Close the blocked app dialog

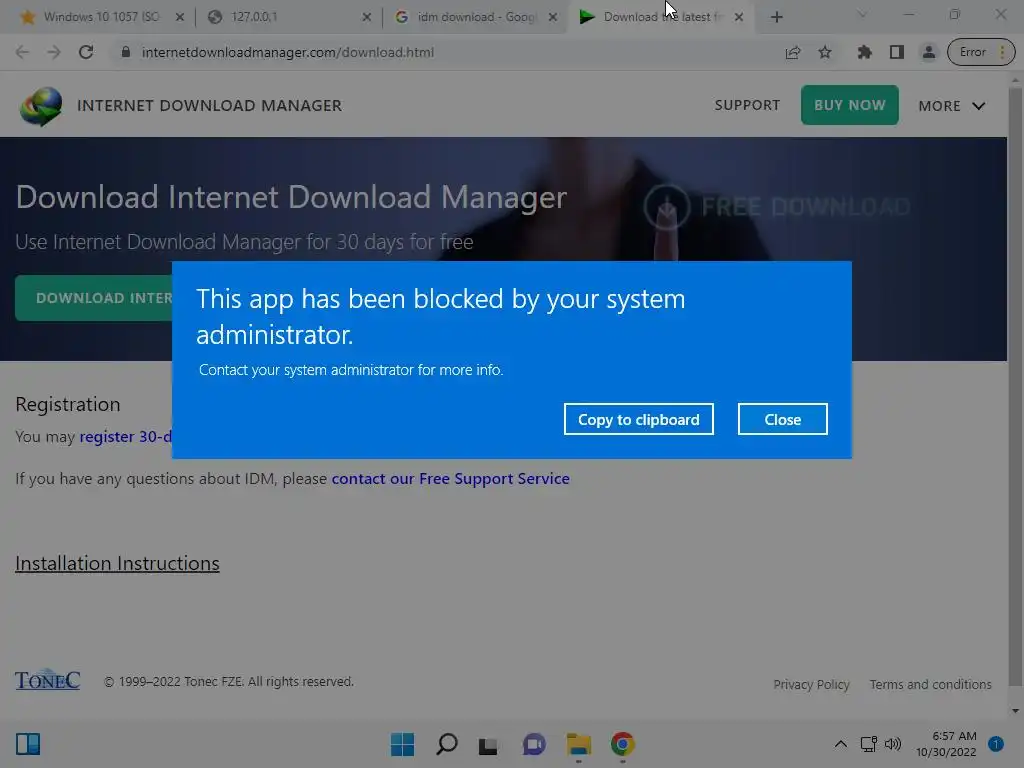(x=782, y=419)
